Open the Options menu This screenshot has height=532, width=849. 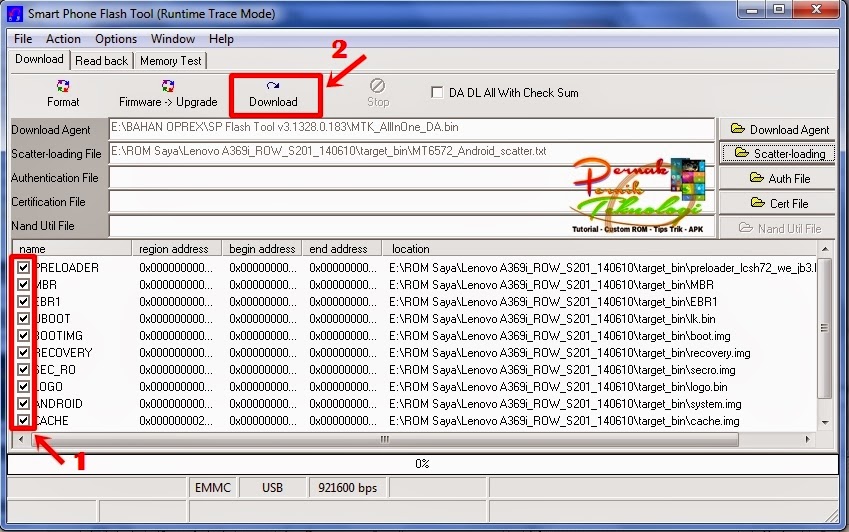click(116, 39)
